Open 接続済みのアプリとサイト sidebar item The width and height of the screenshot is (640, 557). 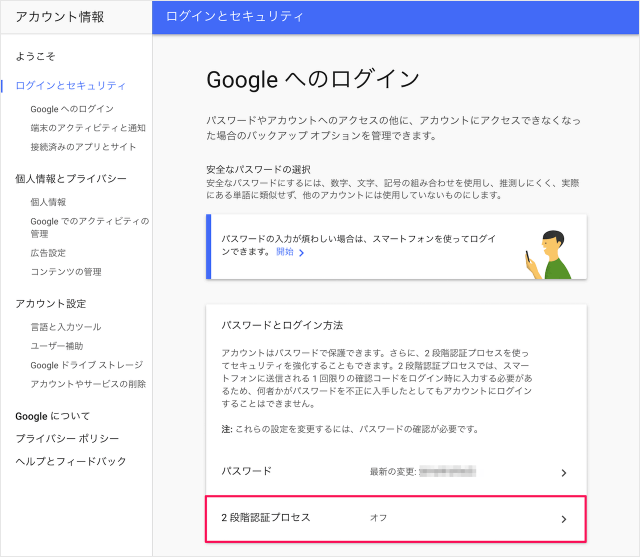click(x=83, y=146)
